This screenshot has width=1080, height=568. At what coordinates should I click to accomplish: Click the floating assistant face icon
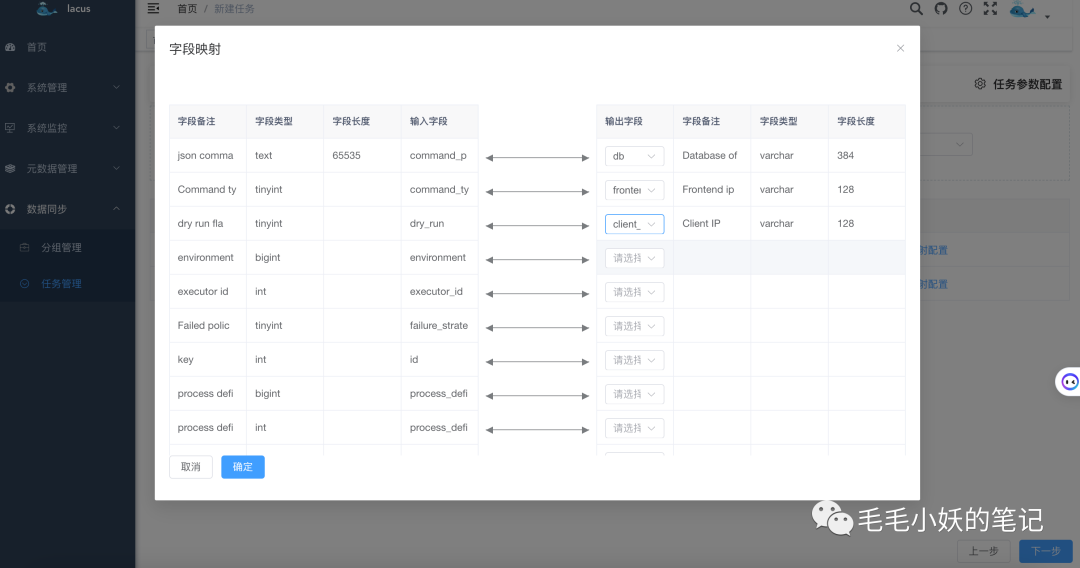point(1069,381)
